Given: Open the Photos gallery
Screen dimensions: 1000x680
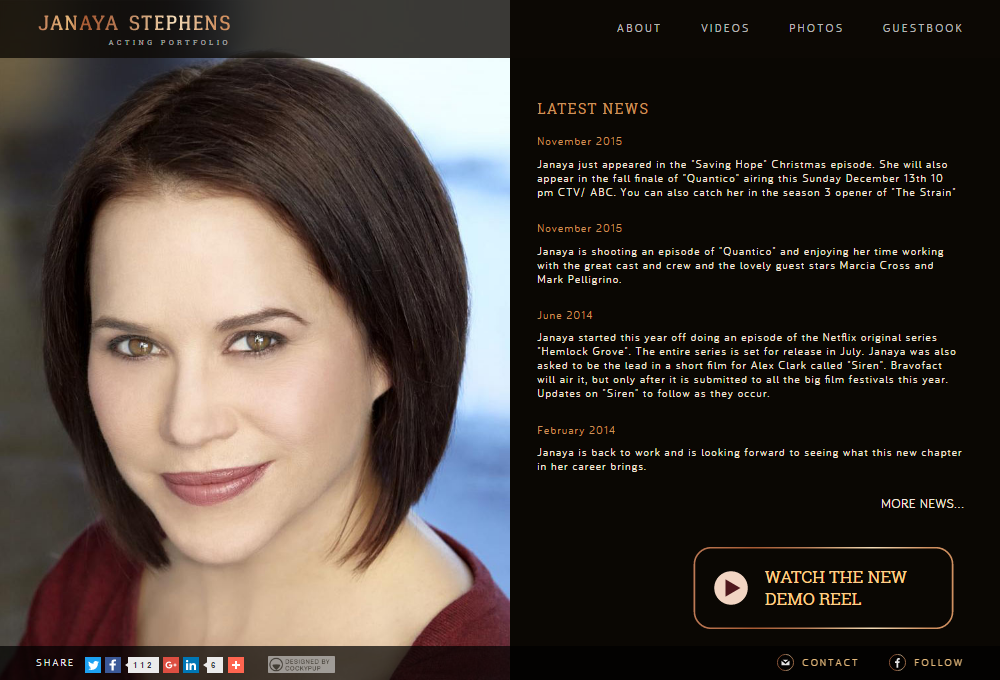Looking at the screenshot, I should click(x=816, y=28).
